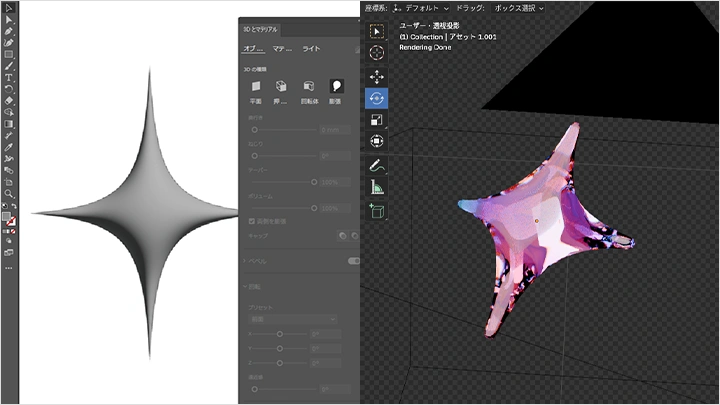Image resolution: width=720 pixels, height=405 pixels.
Task: Adjust the Volume slider handle
Action: [314, 208]
